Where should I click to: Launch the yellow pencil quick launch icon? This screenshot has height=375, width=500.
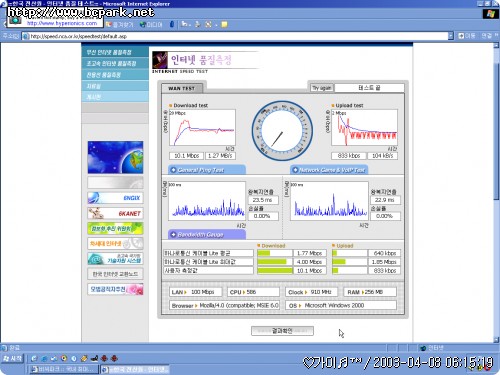84,359
